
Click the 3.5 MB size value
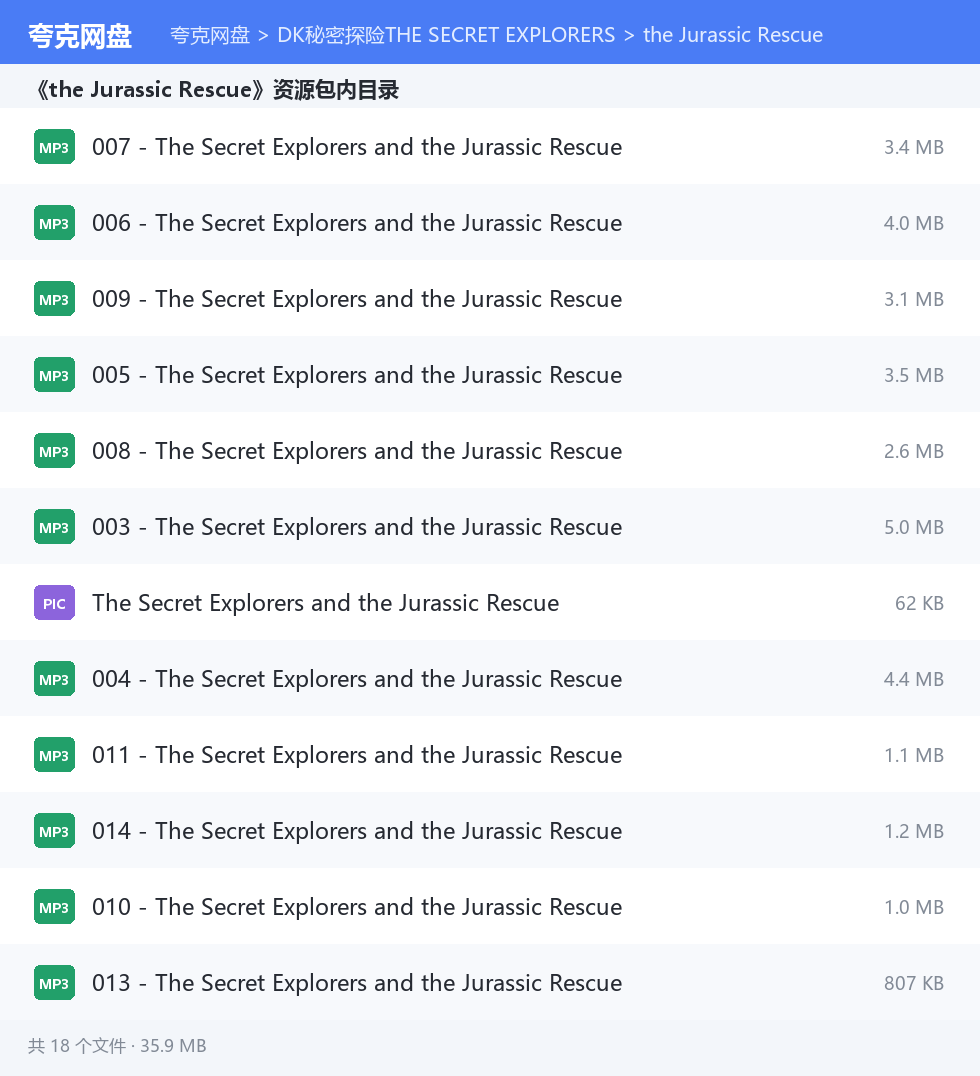tap(913, 375)
